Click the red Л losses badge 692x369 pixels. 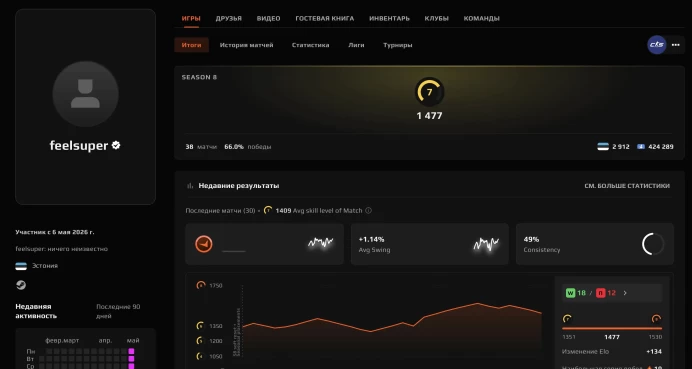coord(601,293)
